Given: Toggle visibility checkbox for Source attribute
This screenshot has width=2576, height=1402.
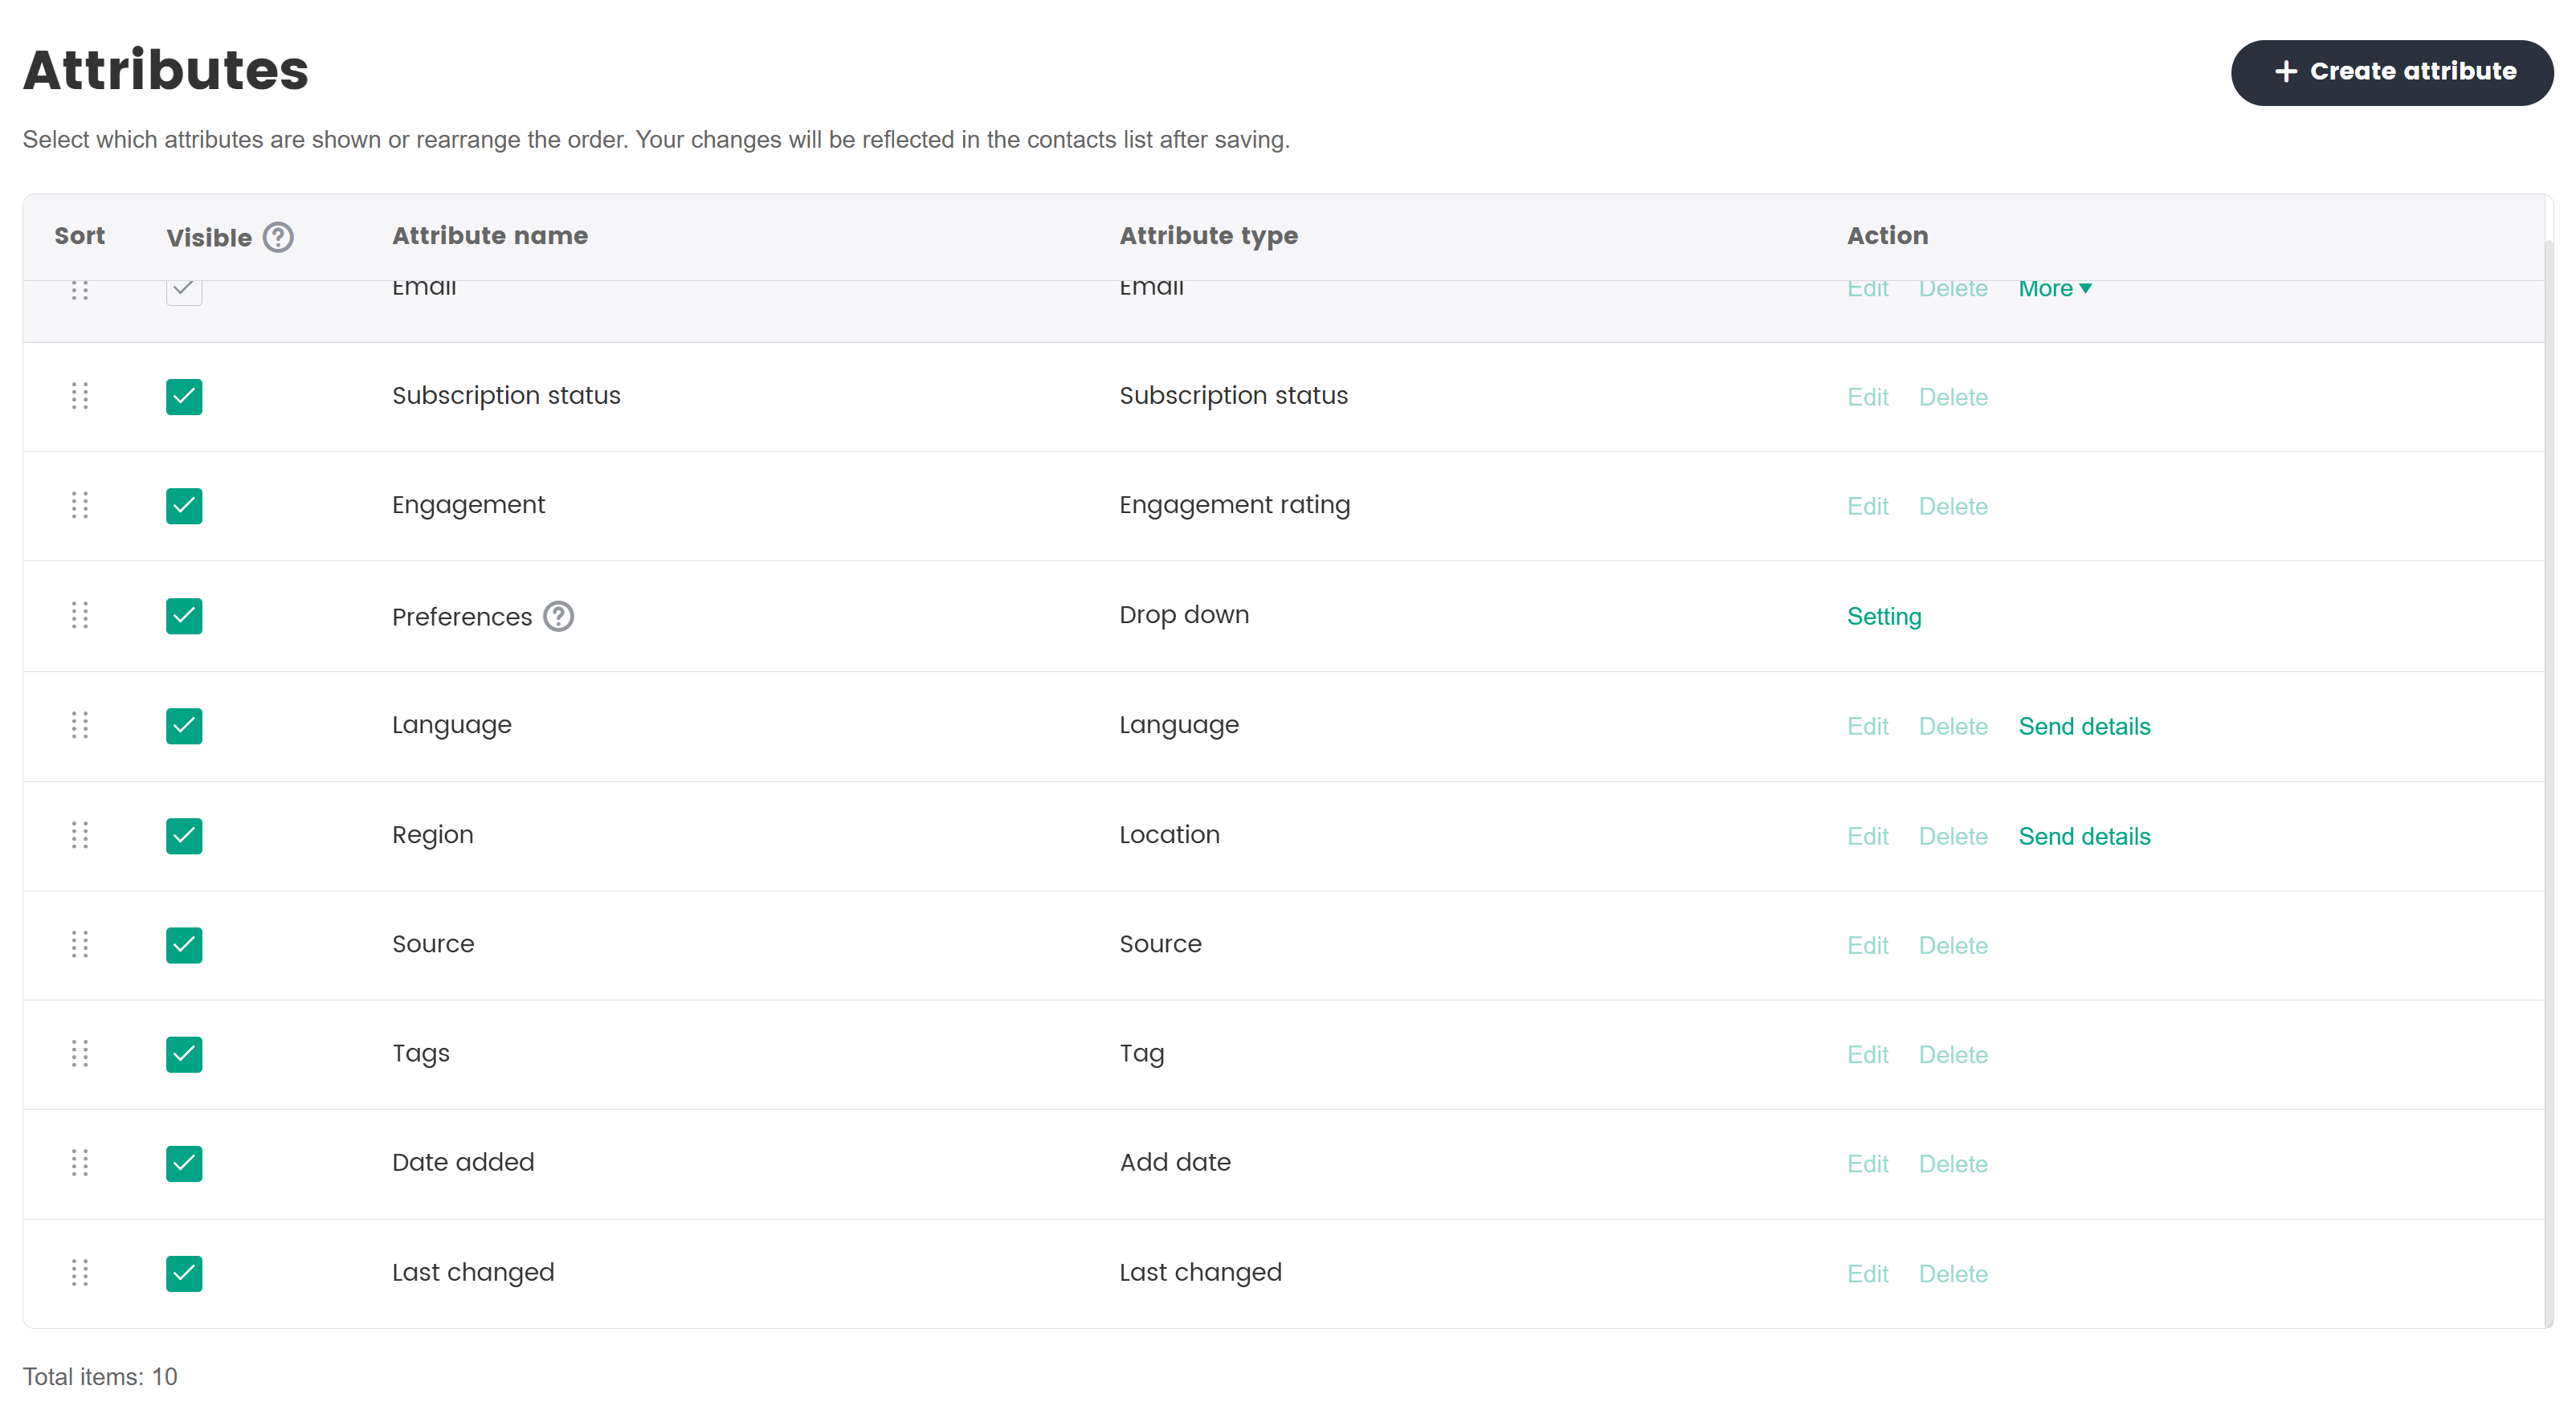Looking at the screenshot, I should tap(184, 944).
